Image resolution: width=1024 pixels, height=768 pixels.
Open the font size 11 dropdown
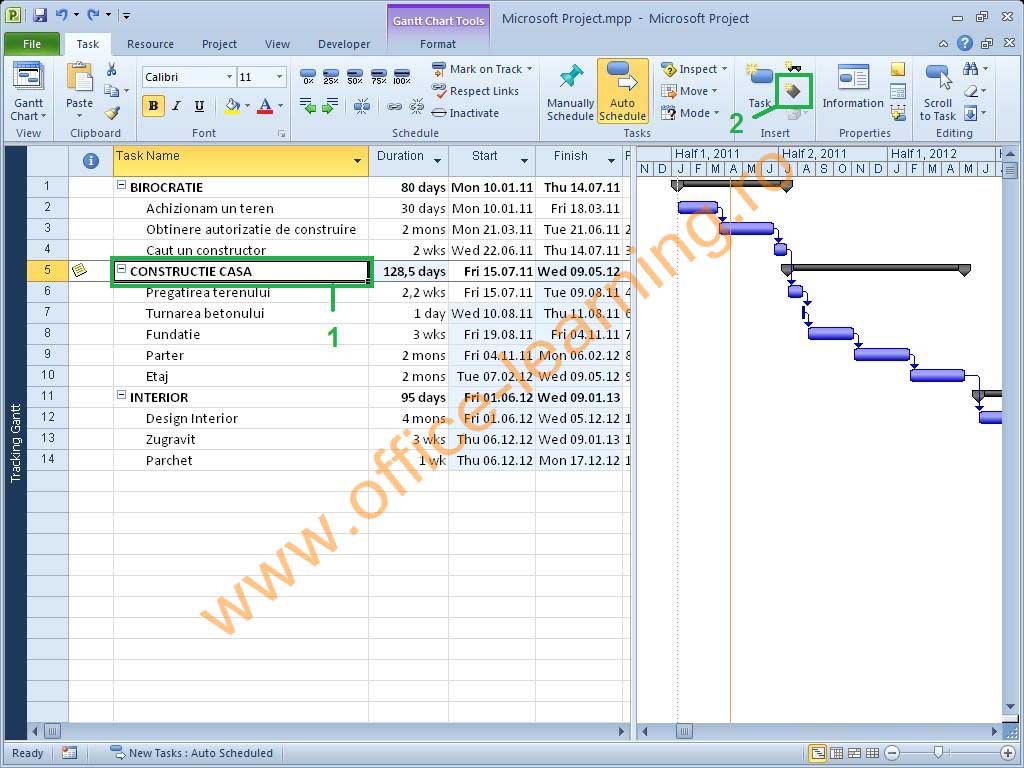click(x=280, y=76)
